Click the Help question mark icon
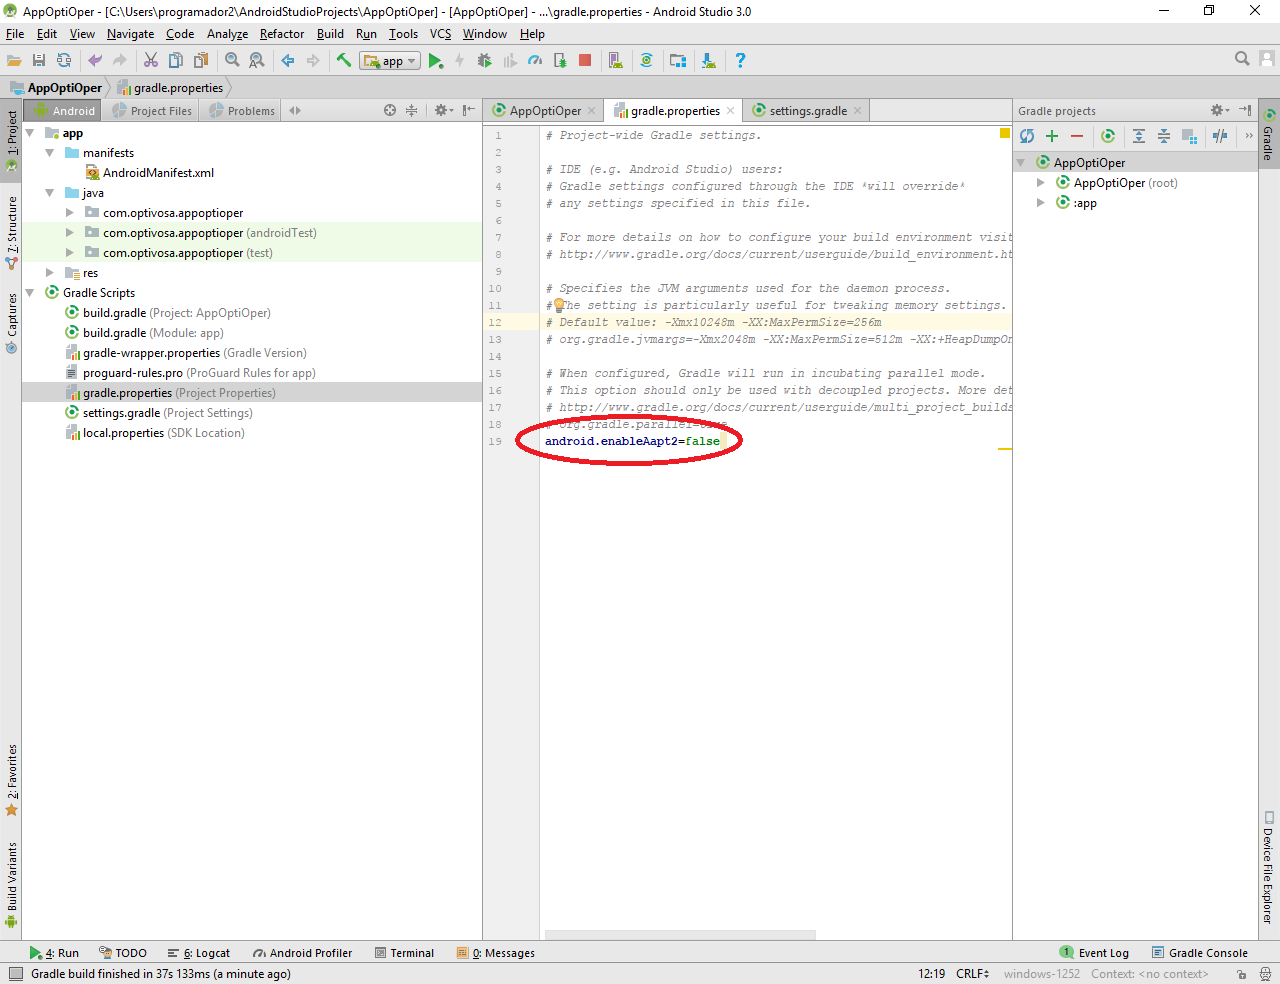Viewport: 1280px width, 984px height. (x=740, y=61)
